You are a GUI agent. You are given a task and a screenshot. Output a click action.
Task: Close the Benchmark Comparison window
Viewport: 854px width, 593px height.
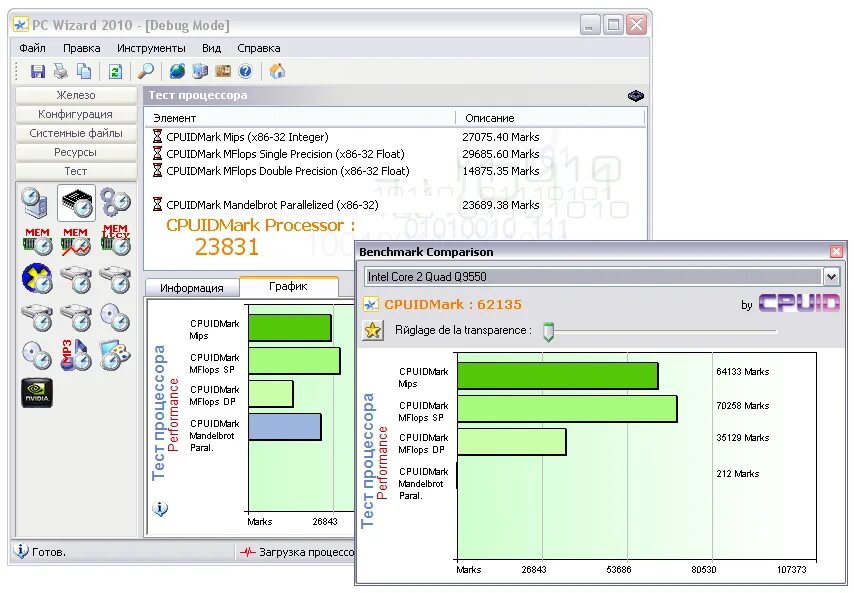(836, 251)
